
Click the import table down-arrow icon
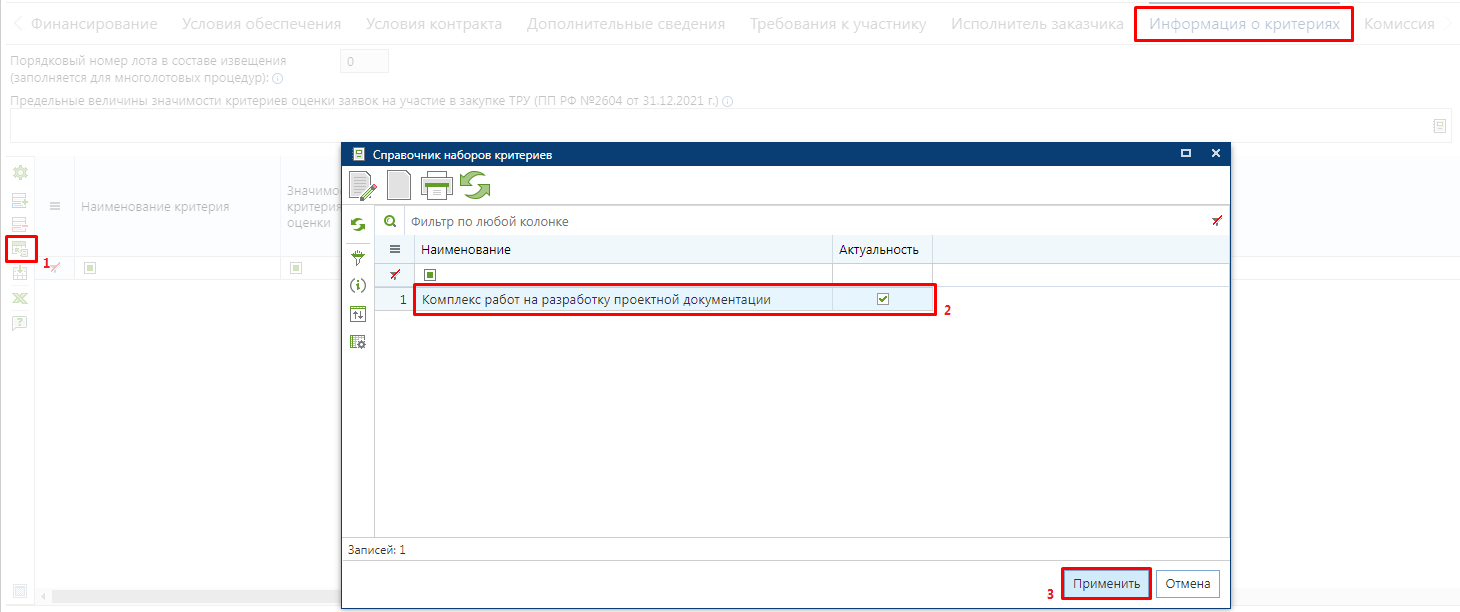point(20,273)
